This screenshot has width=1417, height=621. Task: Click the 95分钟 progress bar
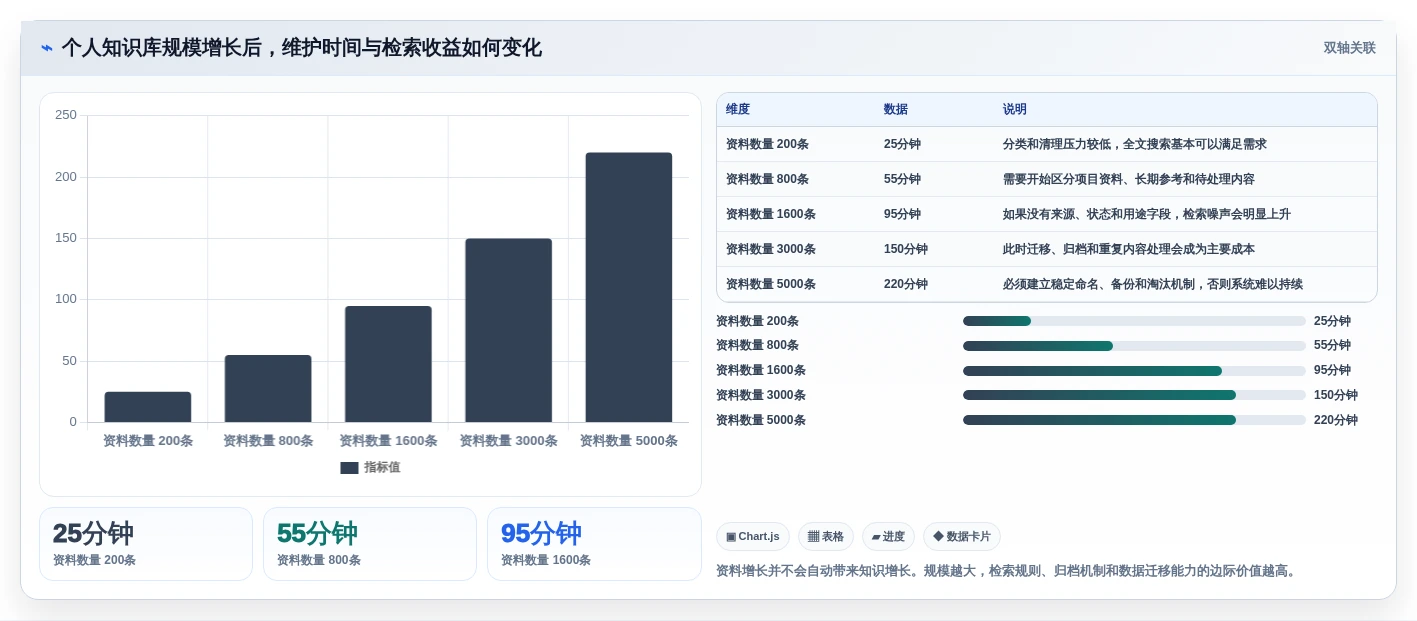(x=1134, y=371)
